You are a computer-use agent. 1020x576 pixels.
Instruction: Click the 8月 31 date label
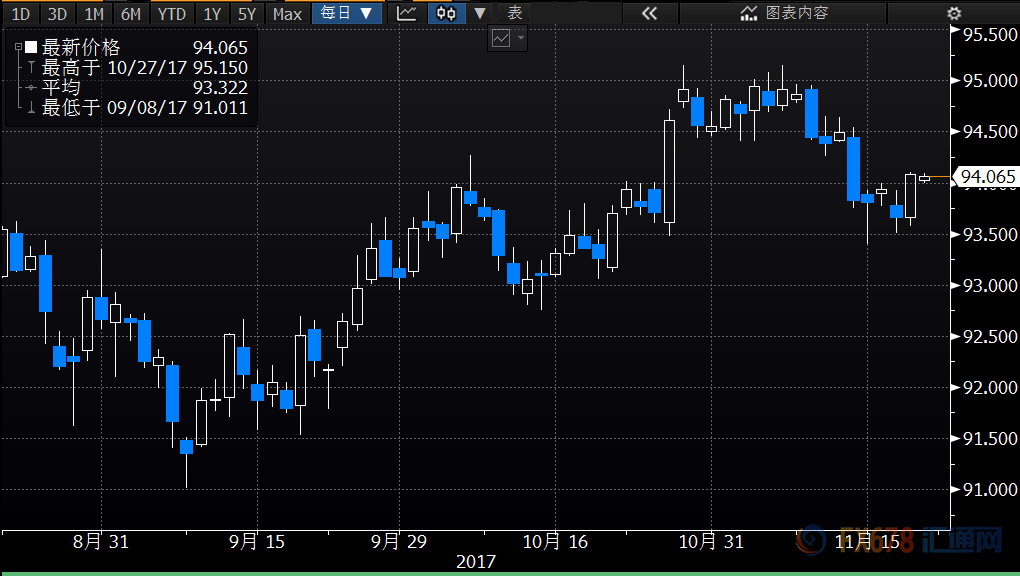[101, 542]
